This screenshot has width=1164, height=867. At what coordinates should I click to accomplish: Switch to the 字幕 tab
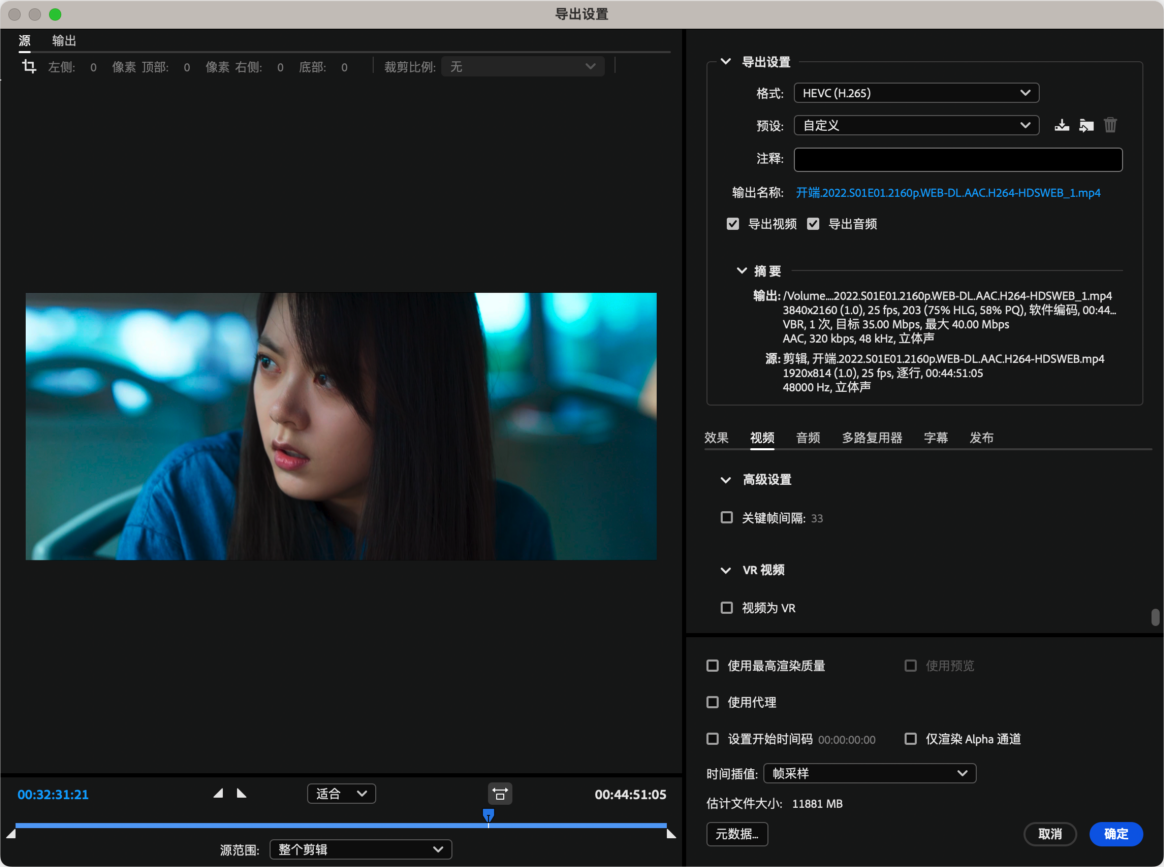(935, 438)
